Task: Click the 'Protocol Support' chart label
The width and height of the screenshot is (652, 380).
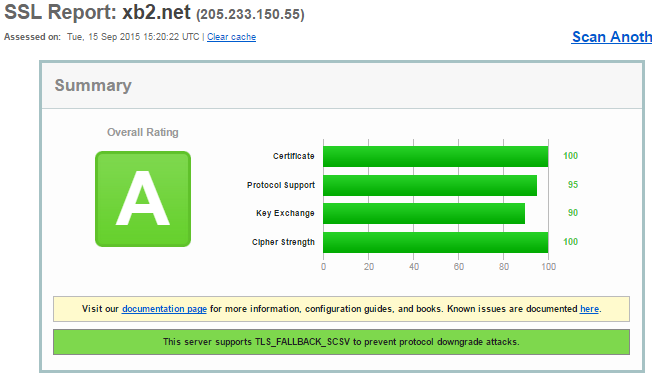Action: point(281,185)
